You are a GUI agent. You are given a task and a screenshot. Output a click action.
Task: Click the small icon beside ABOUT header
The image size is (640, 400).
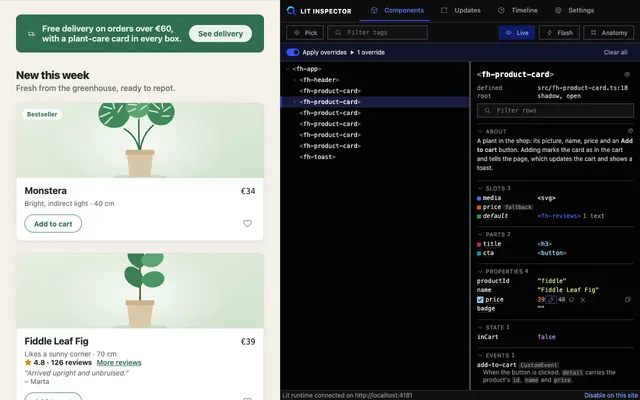point(630,131)
